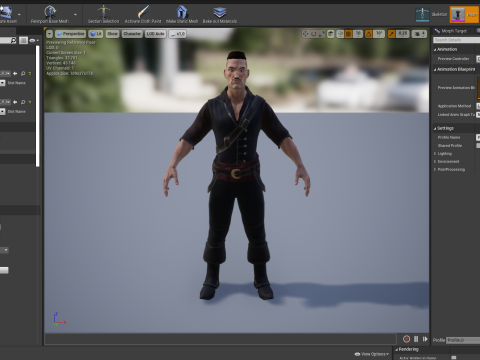
Task: Click Activate Cloth Paint brush icon
Action: [x=143, y=12]
